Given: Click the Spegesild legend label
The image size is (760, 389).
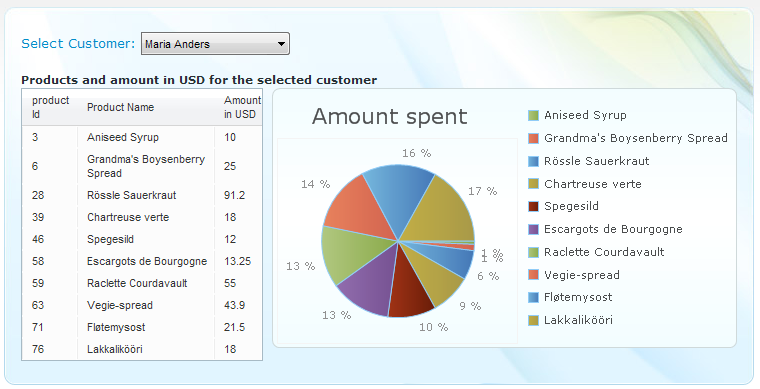Looking at the screenshot, I should [x=571, y=206].
